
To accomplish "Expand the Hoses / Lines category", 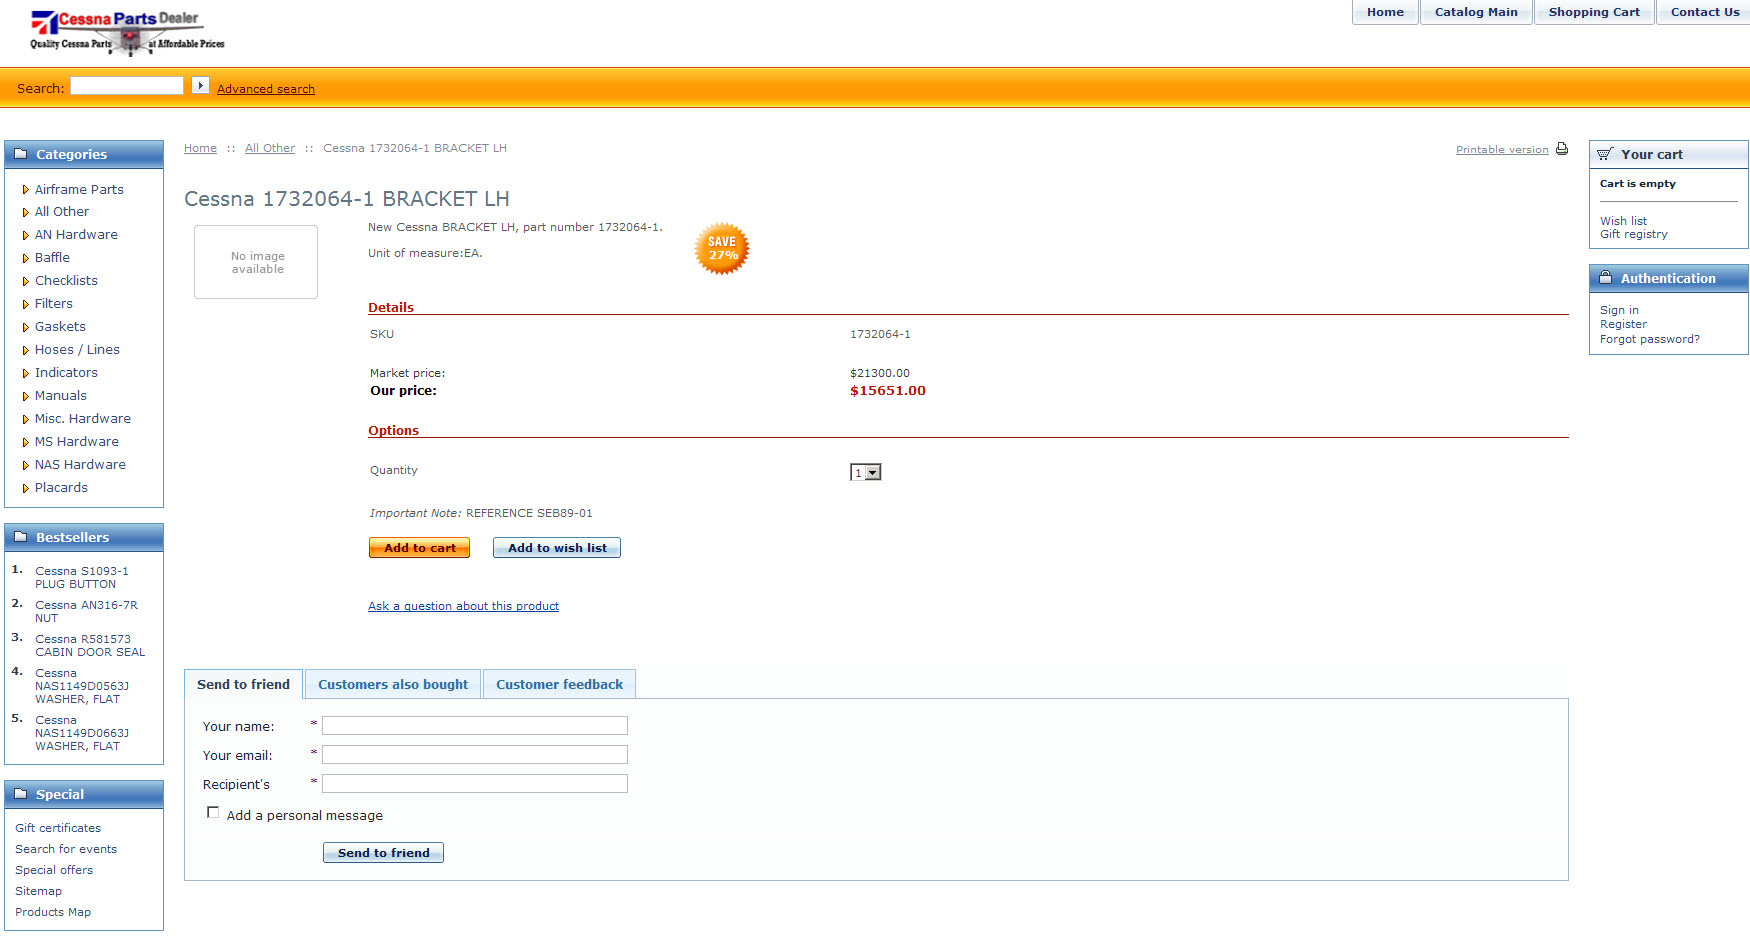I will tap(77, 349).
